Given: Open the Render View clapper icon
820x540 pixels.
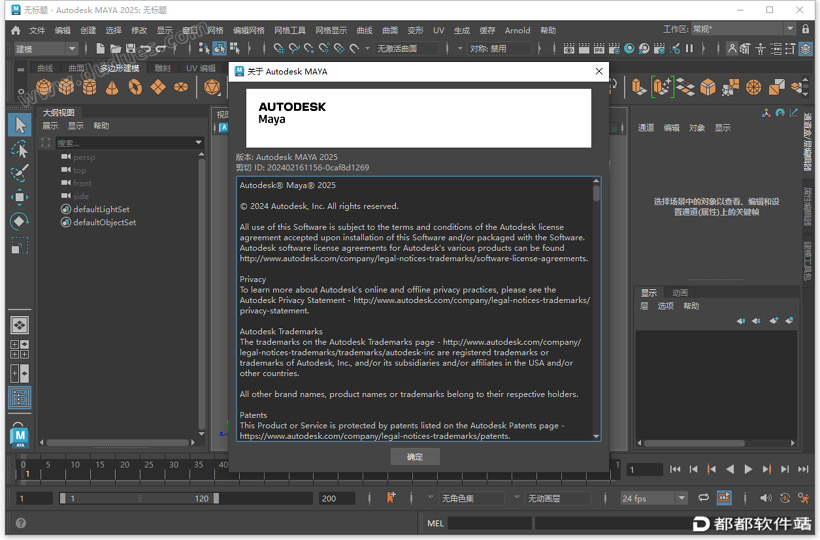Looking at the screenshot, I should tap(569, 49).
